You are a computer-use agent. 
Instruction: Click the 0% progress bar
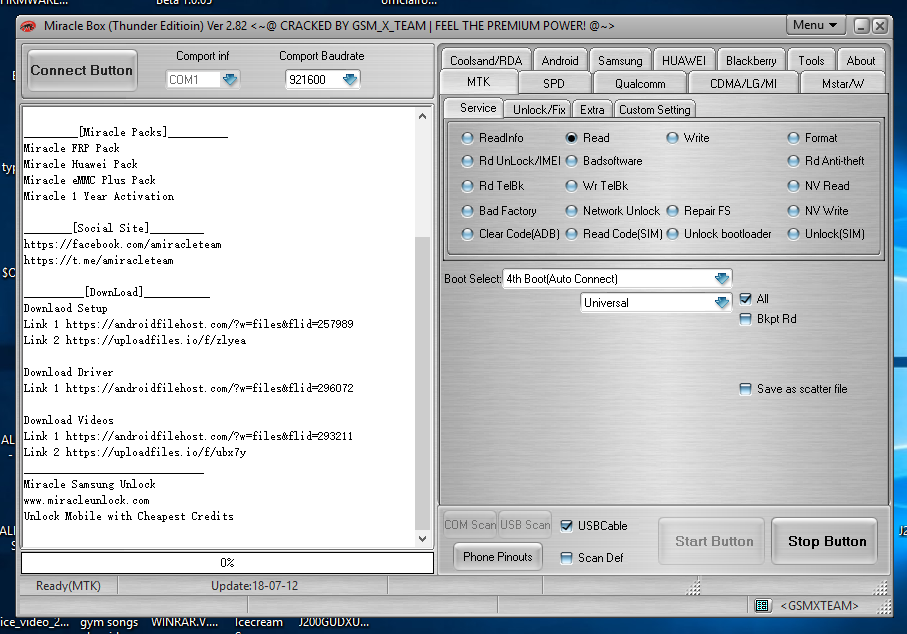click(227, 562)
